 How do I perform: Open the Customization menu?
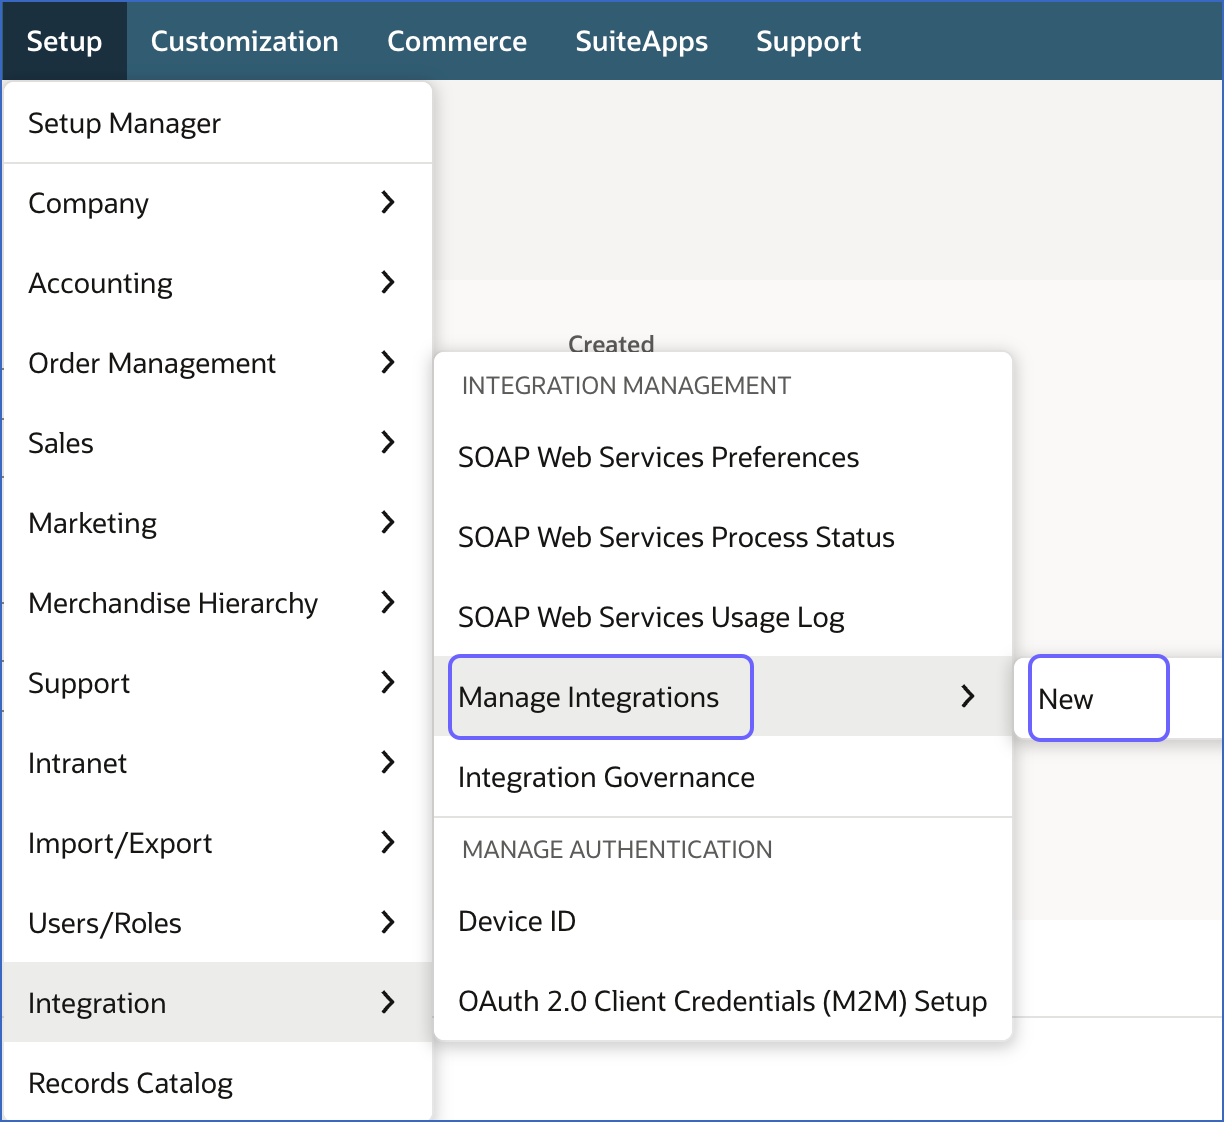(x=244, y=41)
